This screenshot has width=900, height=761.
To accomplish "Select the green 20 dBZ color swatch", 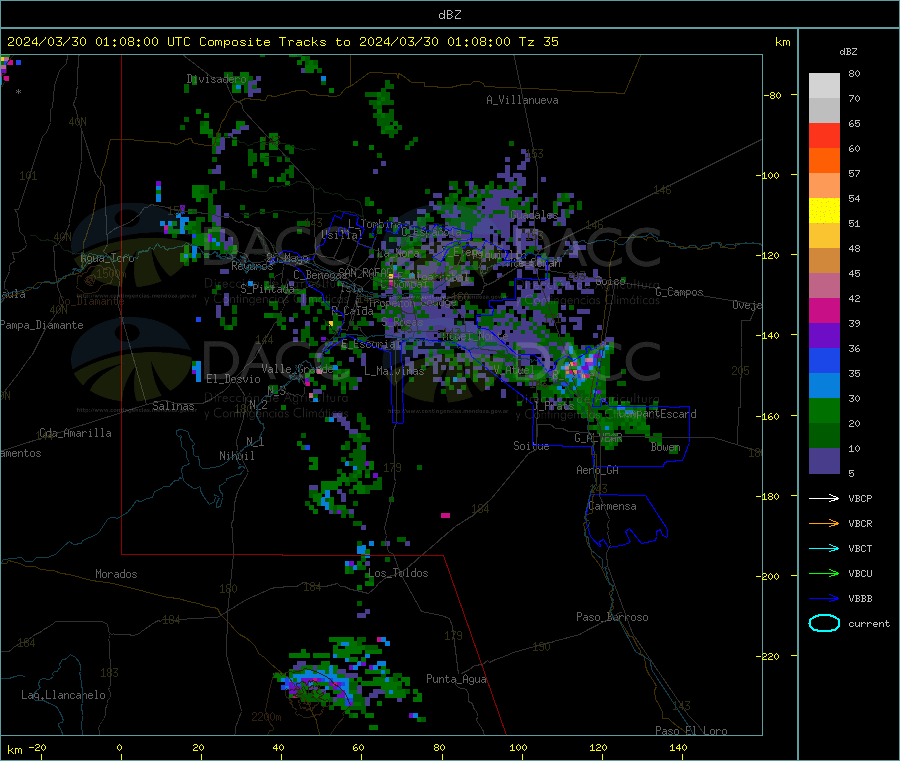I will point(824,410).
